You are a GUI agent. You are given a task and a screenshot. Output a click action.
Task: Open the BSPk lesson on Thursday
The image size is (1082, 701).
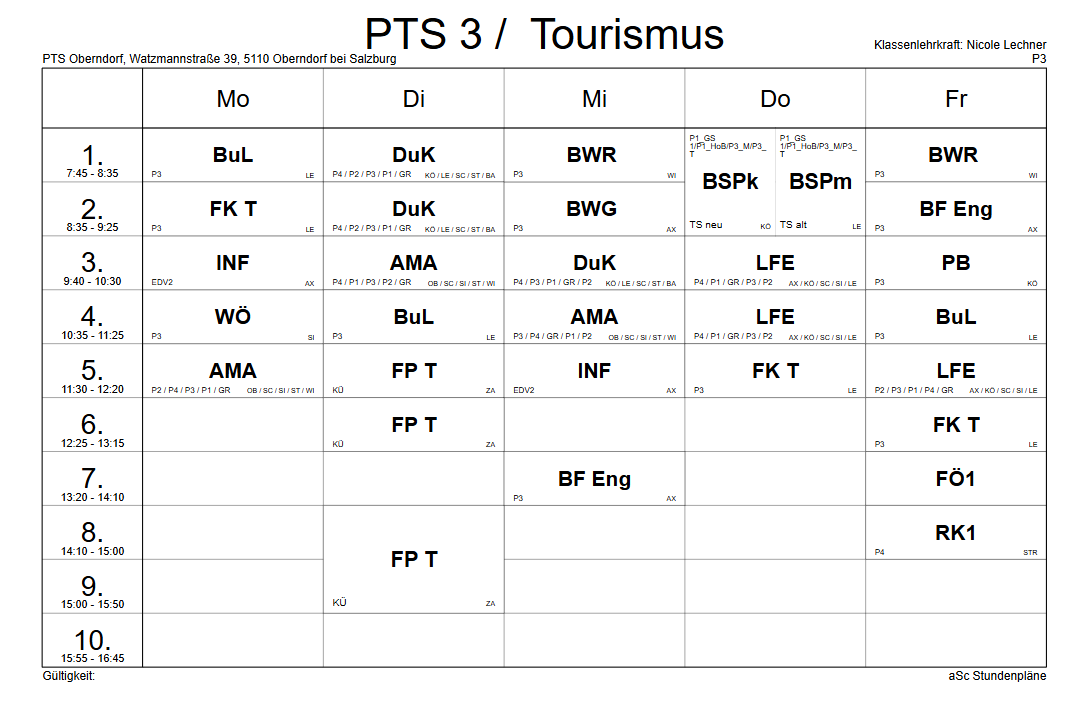(x=730, y=182)
